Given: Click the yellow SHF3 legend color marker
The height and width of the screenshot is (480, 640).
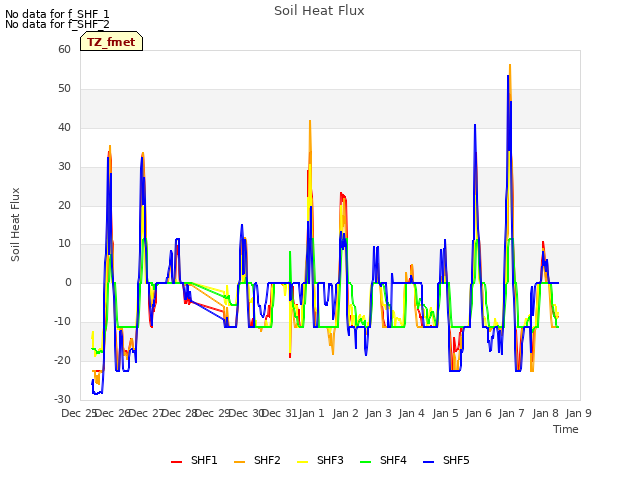Looking at the screenshot, I should [x=302, y=462].
